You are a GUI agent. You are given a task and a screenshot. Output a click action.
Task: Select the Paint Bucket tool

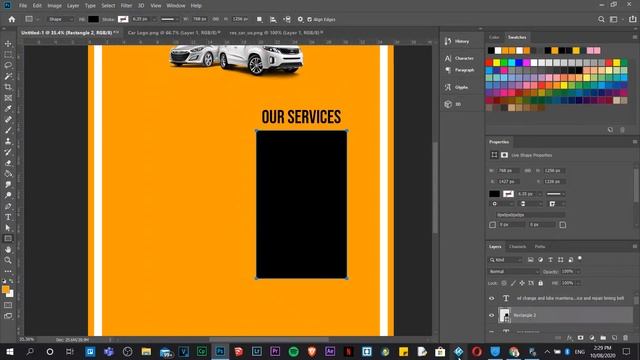pyautogui.click(x=8, y=174)
